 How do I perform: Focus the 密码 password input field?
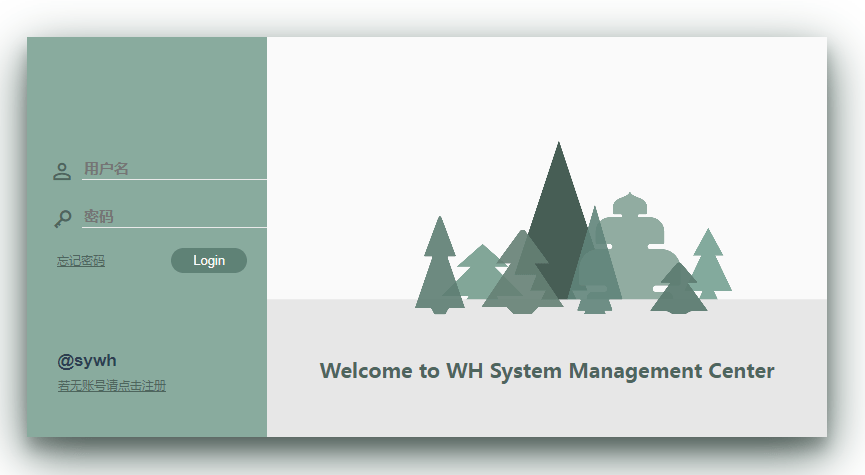172,216
